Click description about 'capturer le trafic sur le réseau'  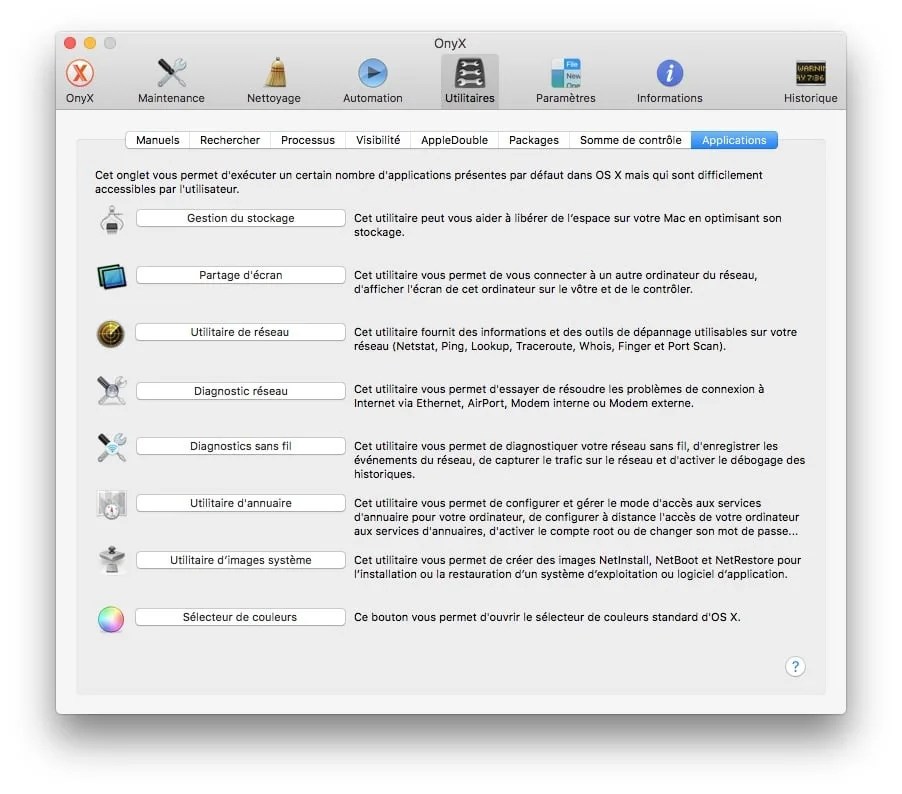[x=579, y=460]
